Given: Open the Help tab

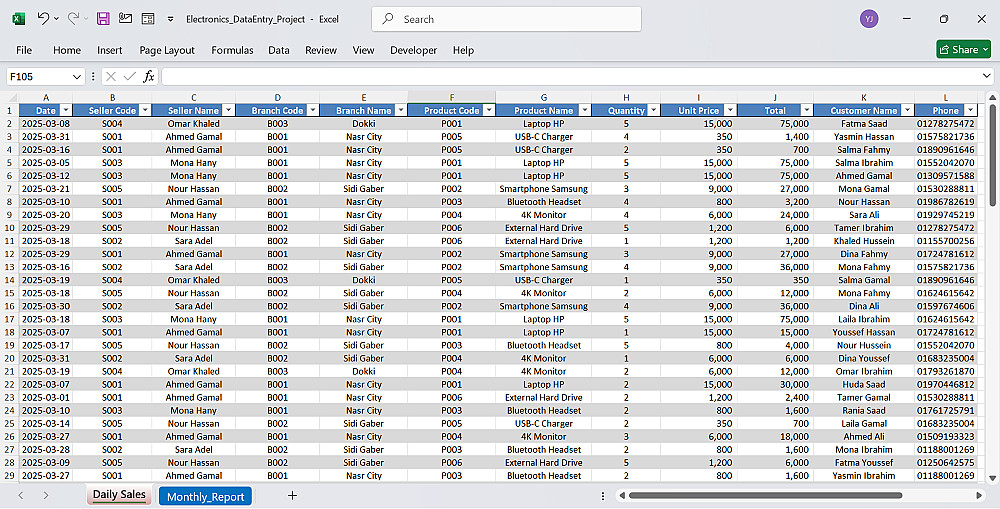Looking at the screenshot, I should [464, 50].
